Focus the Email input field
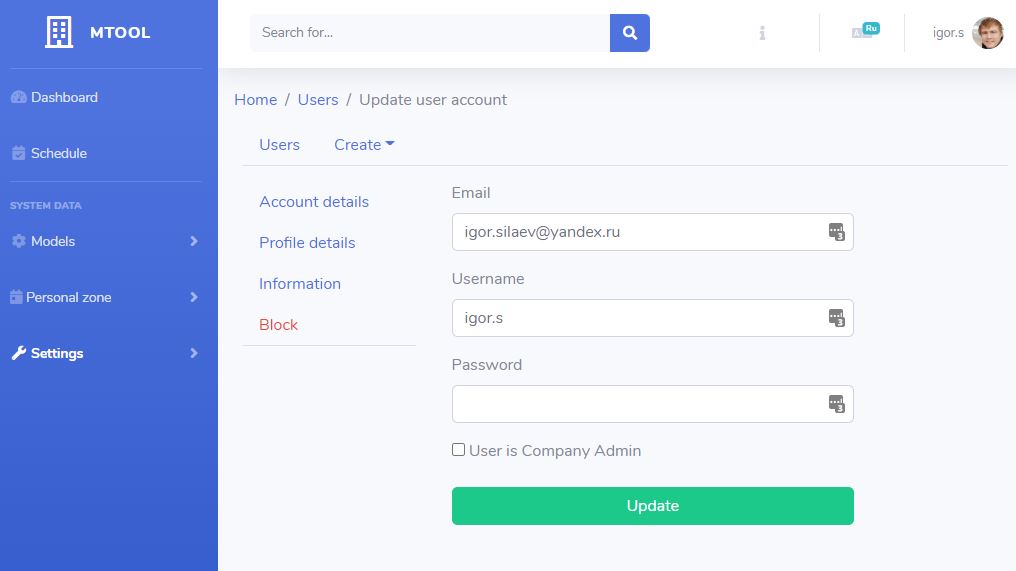Viewport: 1016px width, 571px height. click(x=652, y=232)
